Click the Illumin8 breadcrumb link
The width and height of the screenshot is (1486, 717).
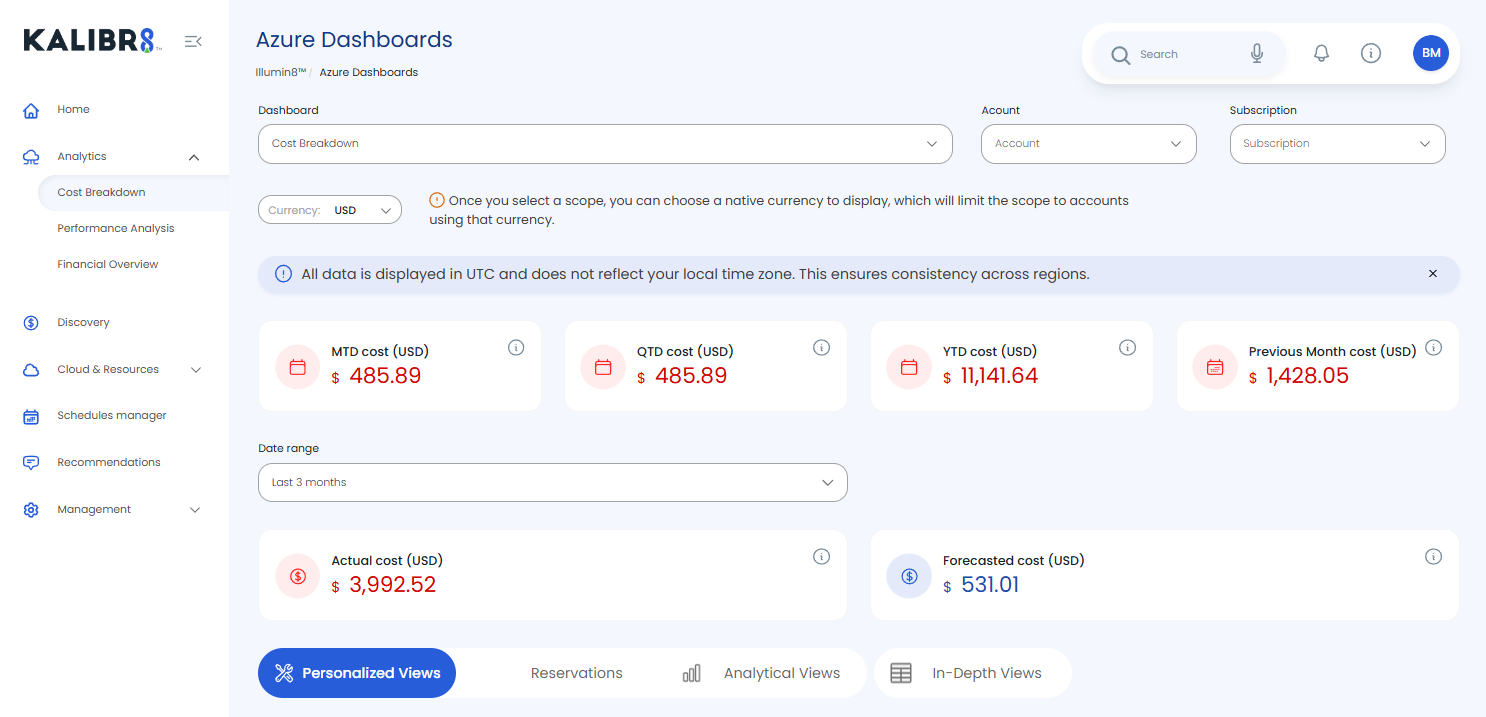281,73
